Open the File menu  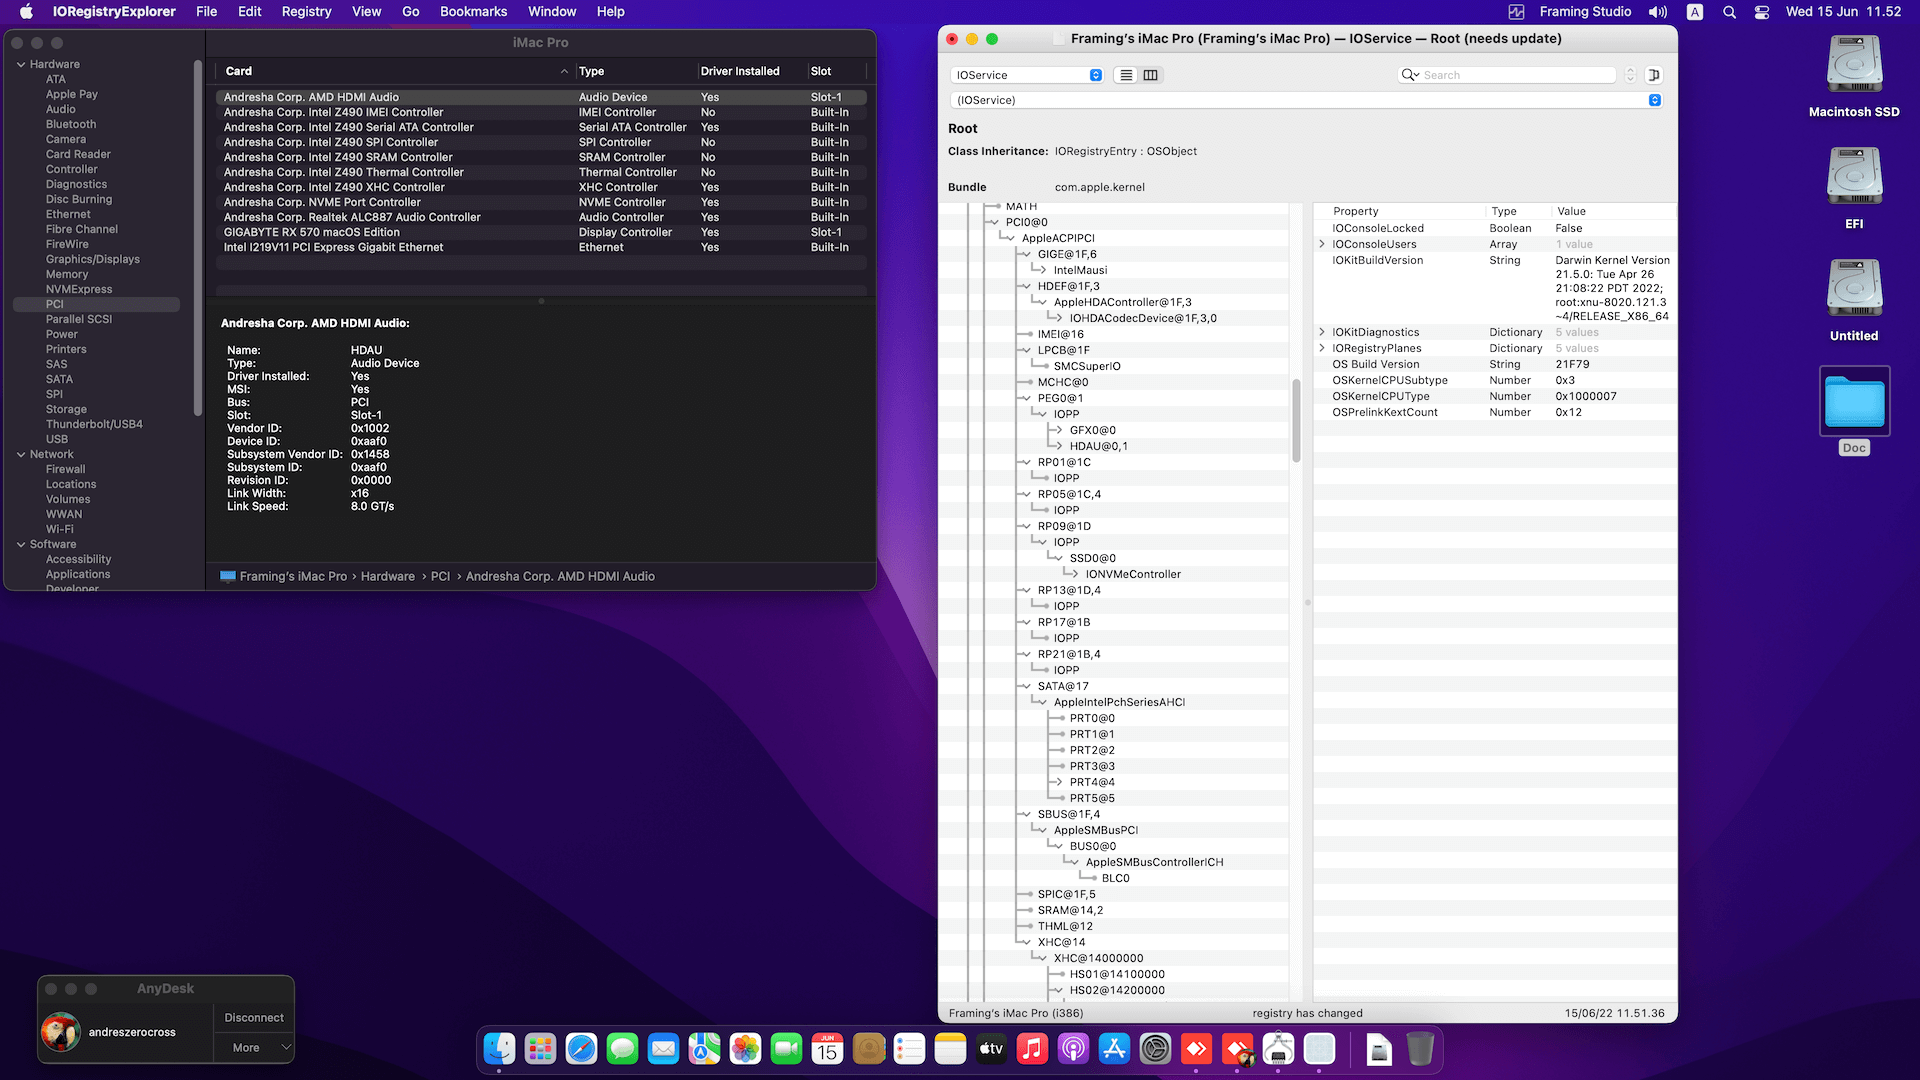207,12
